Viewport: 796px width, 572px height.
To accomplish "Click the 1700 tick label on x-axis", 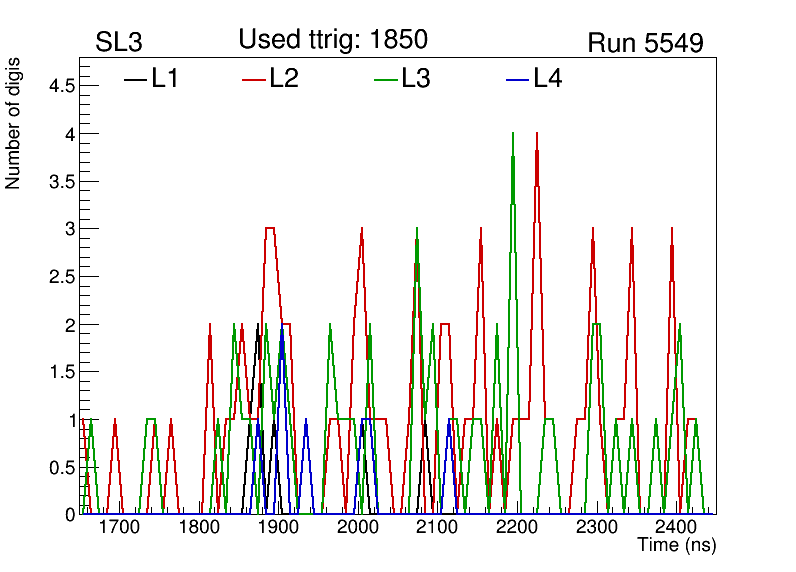I will 120,527.
